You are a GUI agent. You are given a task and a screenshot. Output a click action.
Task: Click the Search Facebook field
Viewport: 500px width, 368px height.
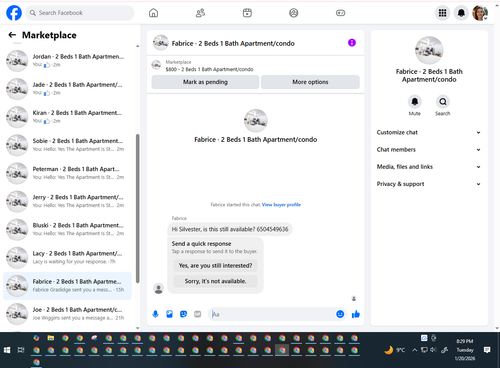point(80,13)
